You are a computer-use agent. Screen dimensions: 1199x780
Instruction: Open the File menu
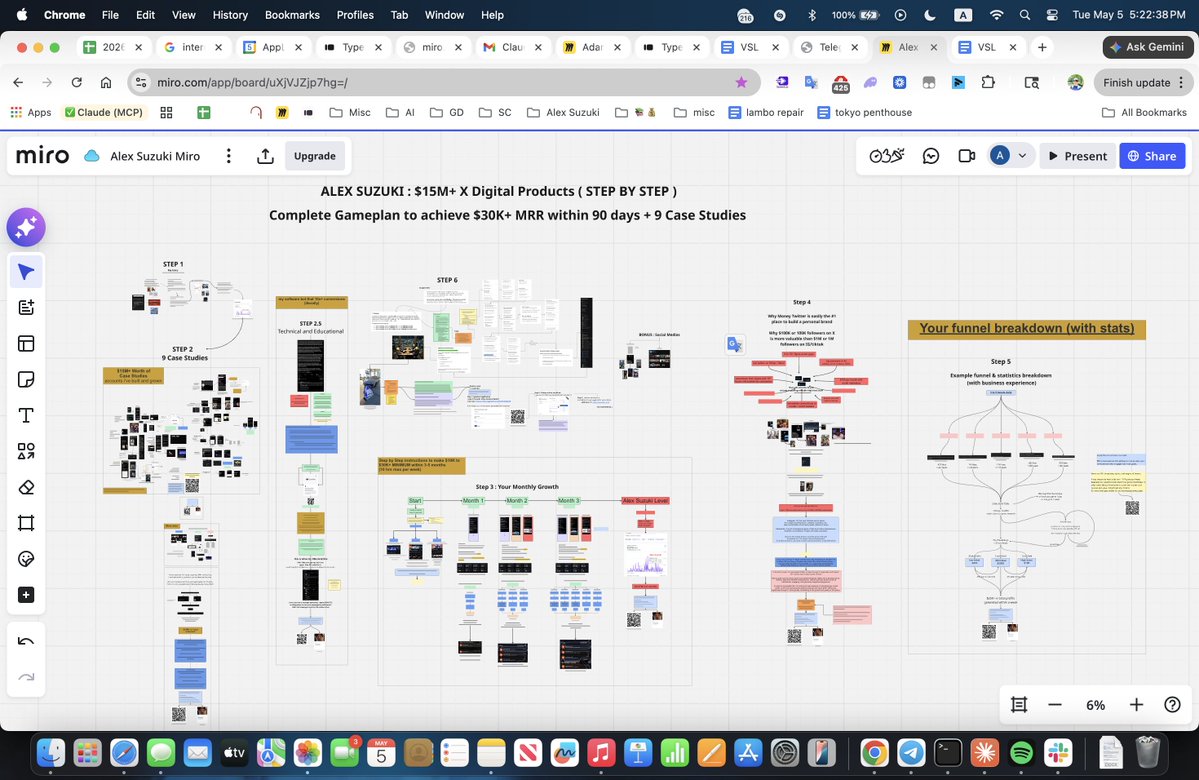pyautogui.click(x=110, y=15)
